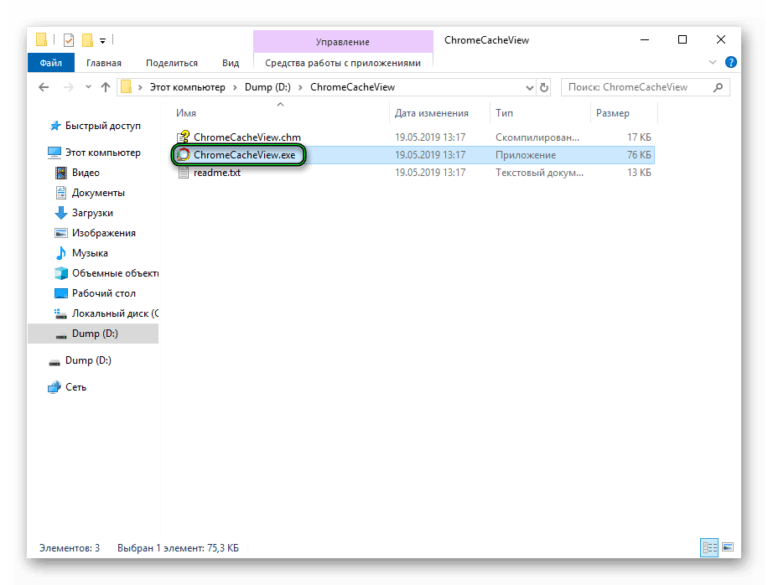Select Этот компьютер in the navigation pane
This screenshot has width=768, height=585.
point(103,153)
